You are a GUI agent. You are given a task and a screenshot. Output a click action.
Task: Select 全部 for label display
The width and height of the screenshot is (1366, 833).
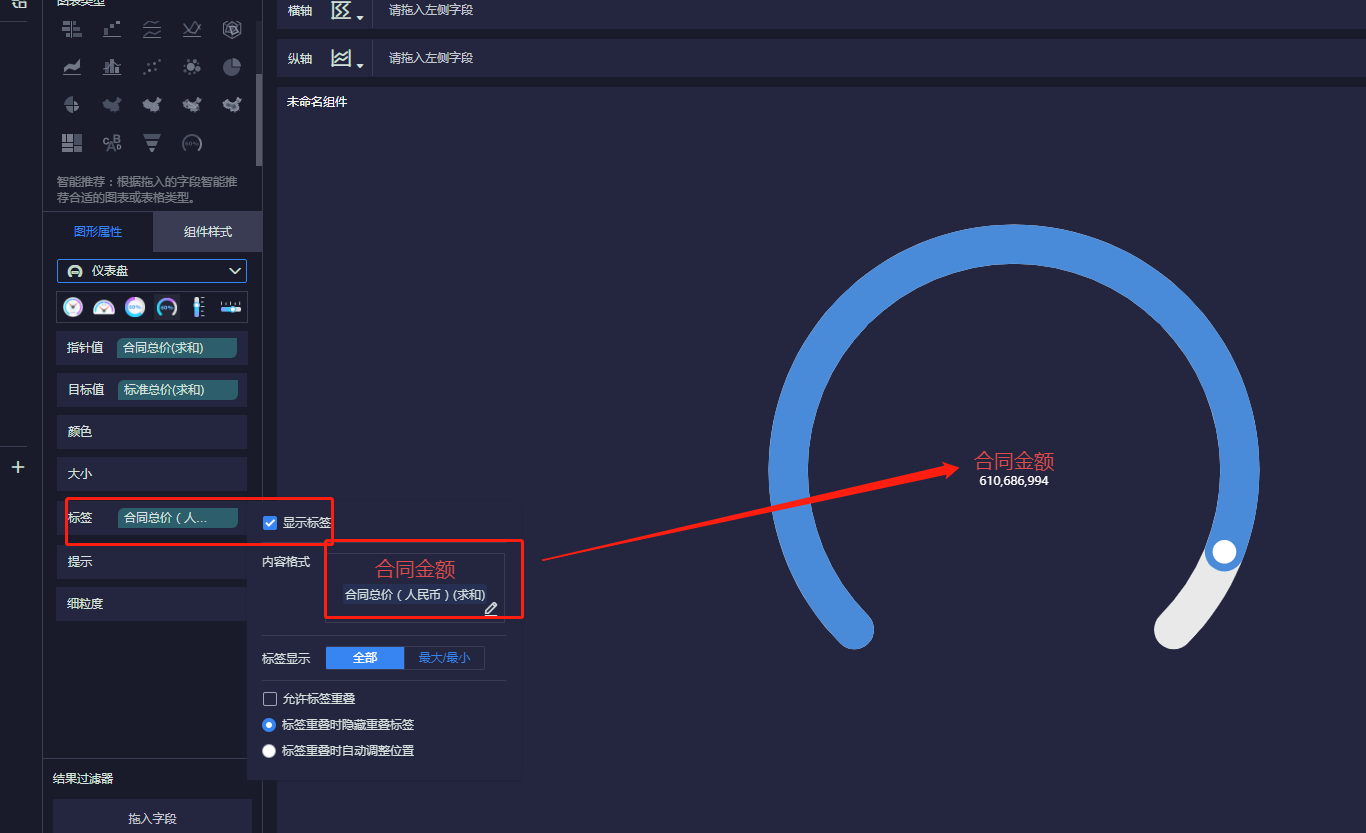tap(365, 658)
